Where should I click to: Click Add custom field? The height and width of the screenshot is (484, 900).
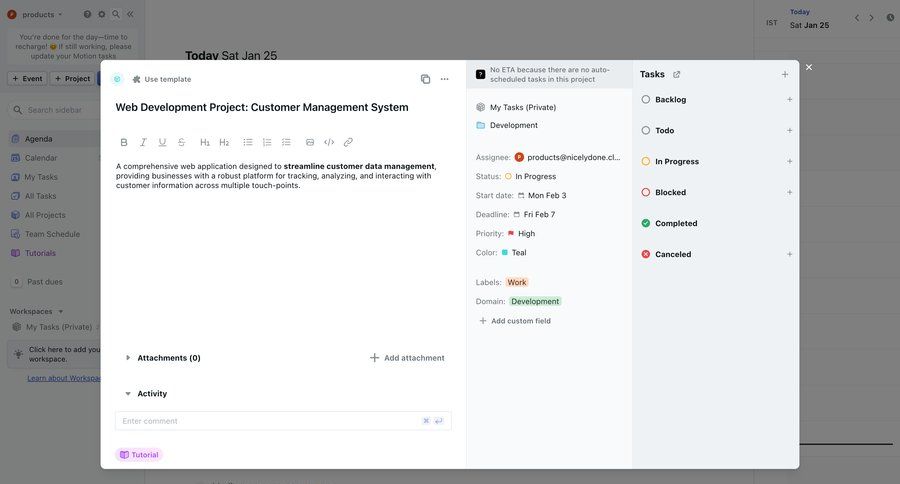click(515, 321)
